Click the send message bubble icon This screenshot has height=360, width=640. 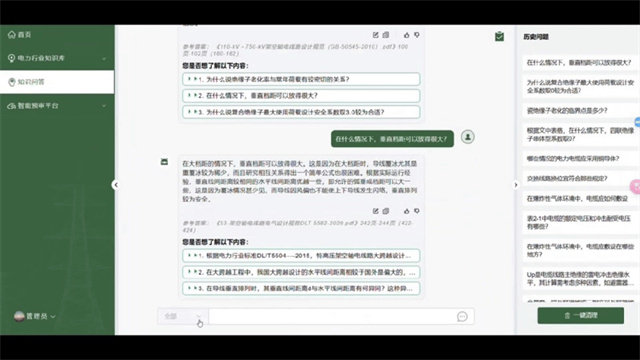tap(462, 316)
